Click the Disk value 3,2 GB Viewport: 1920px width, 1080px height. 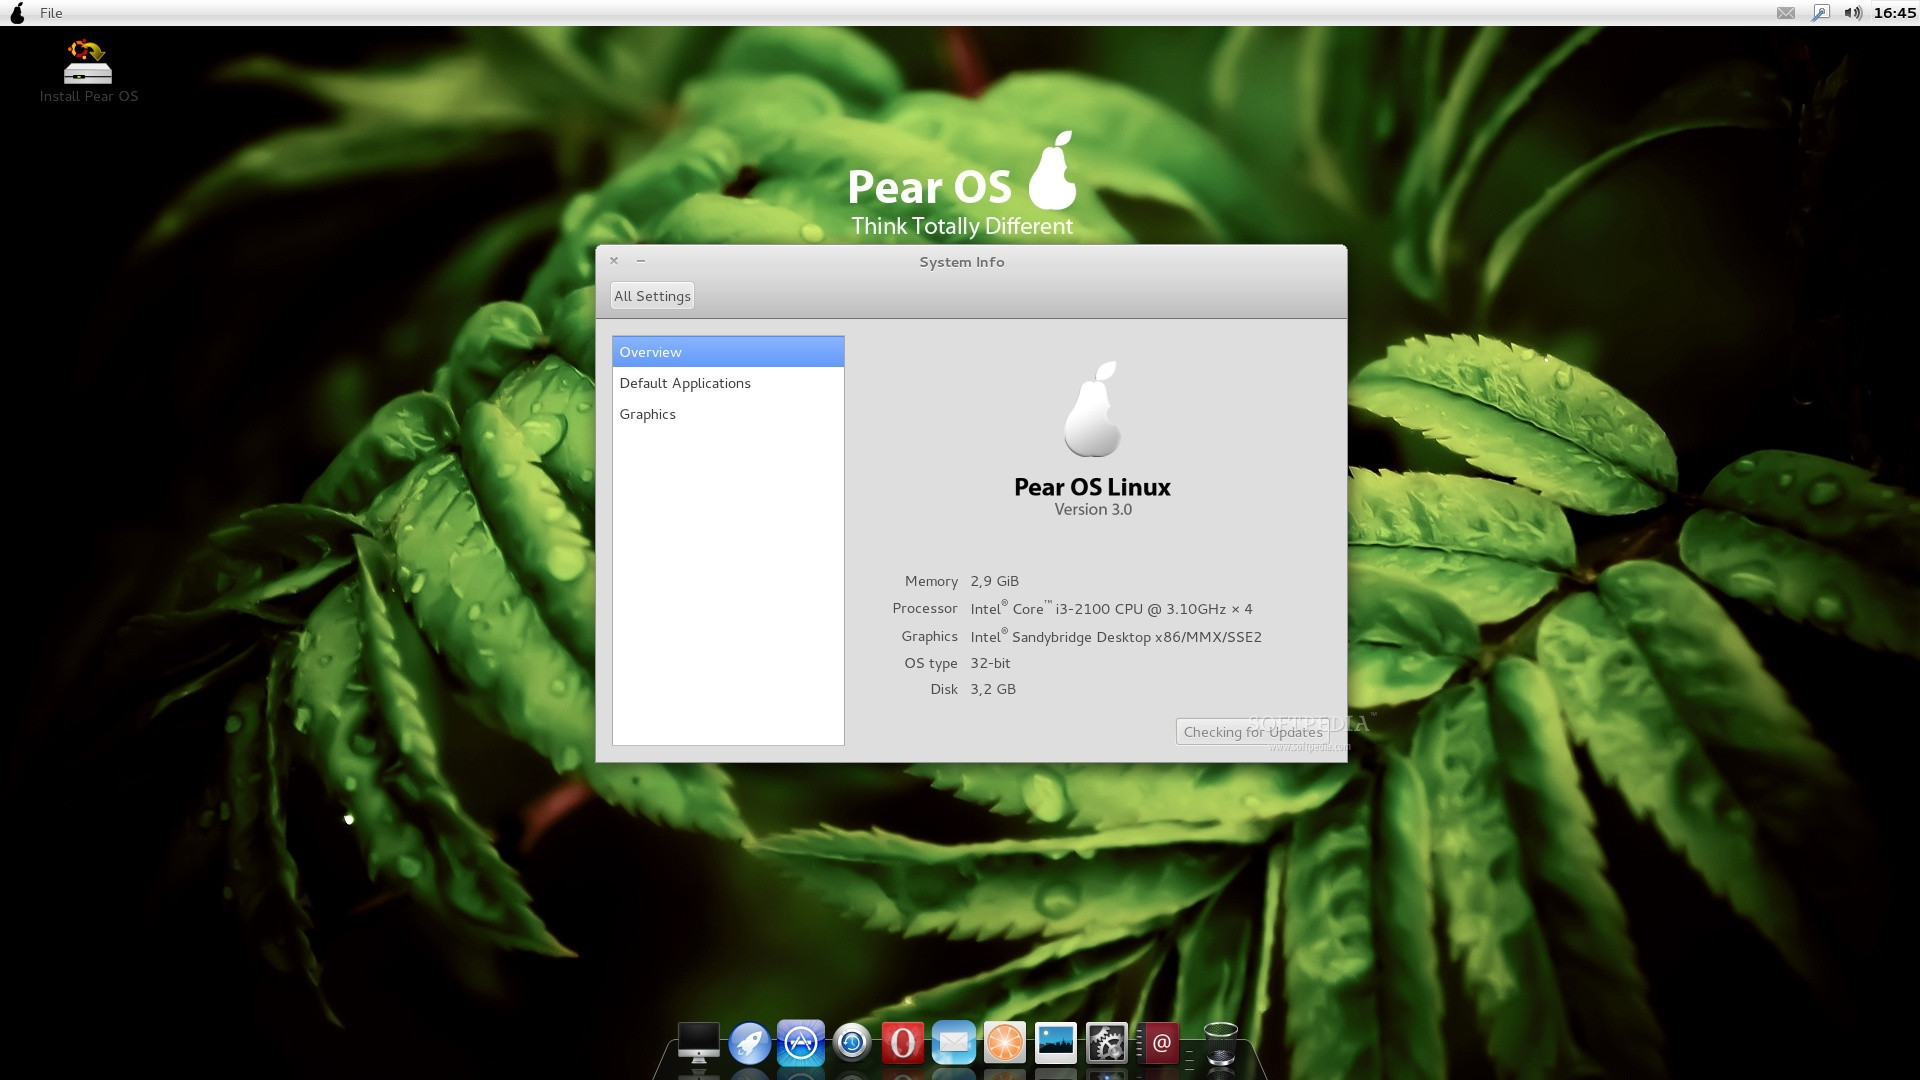[x=993, y=689]
